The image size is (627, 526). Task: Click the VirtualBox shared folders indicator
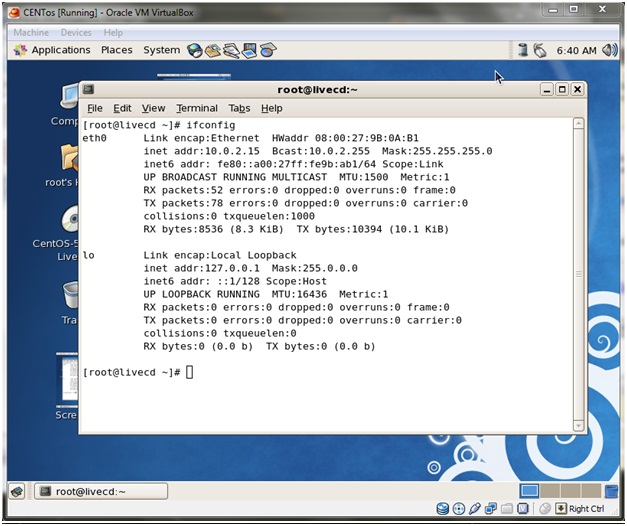pos(507,509)
